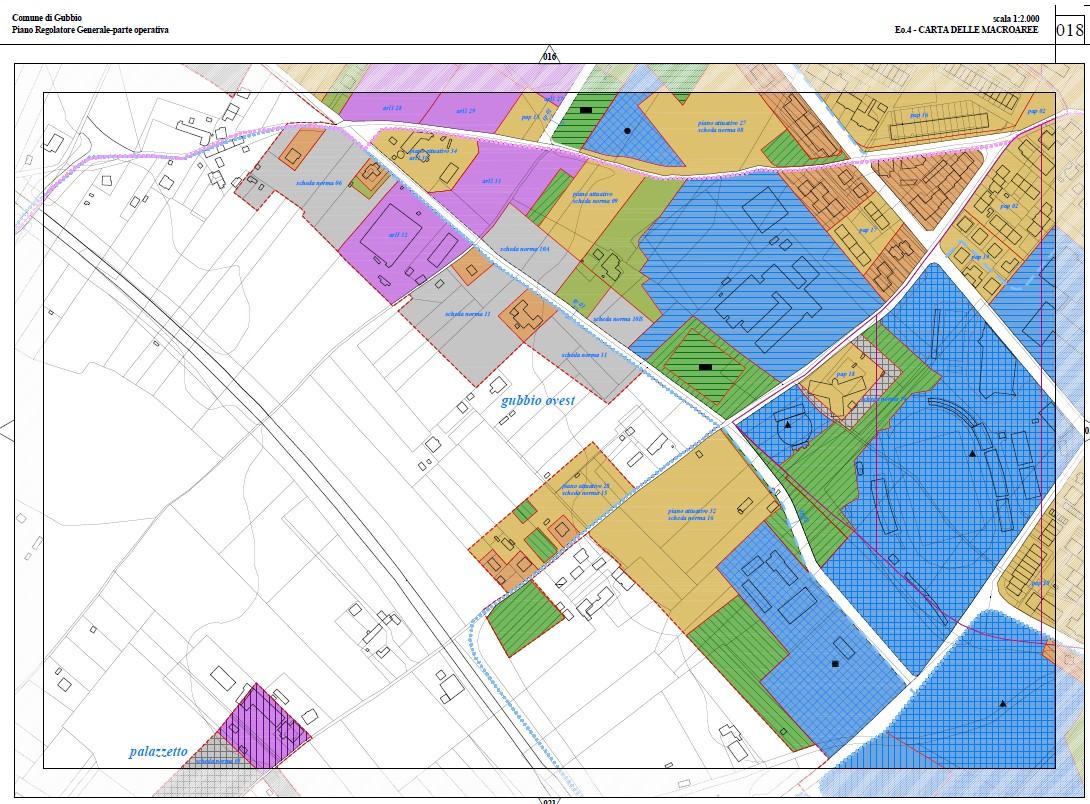
Task: Click the 'Eo.4 - CARTA DELLE MACROAREE' title
Action: click(967, 30)
